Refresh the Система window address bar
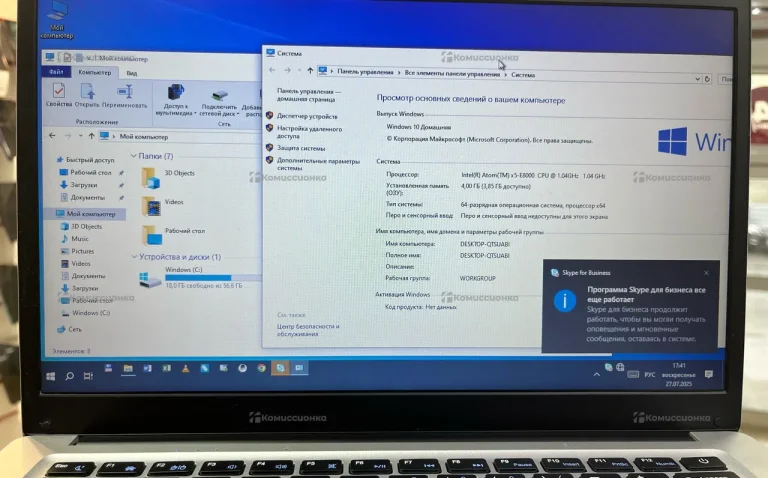768x478 pixels. pyautogui.click(x=707, y=78)
